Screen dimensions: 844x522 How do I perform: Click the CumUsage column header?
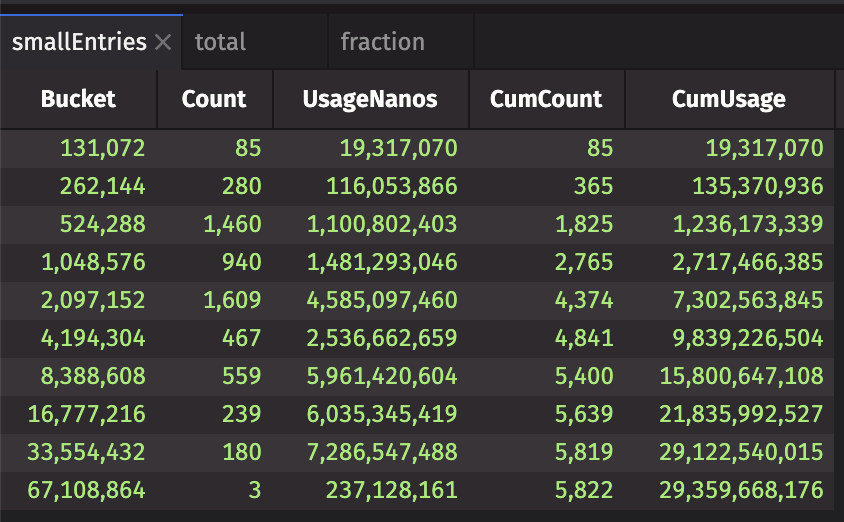coord(728,99)
